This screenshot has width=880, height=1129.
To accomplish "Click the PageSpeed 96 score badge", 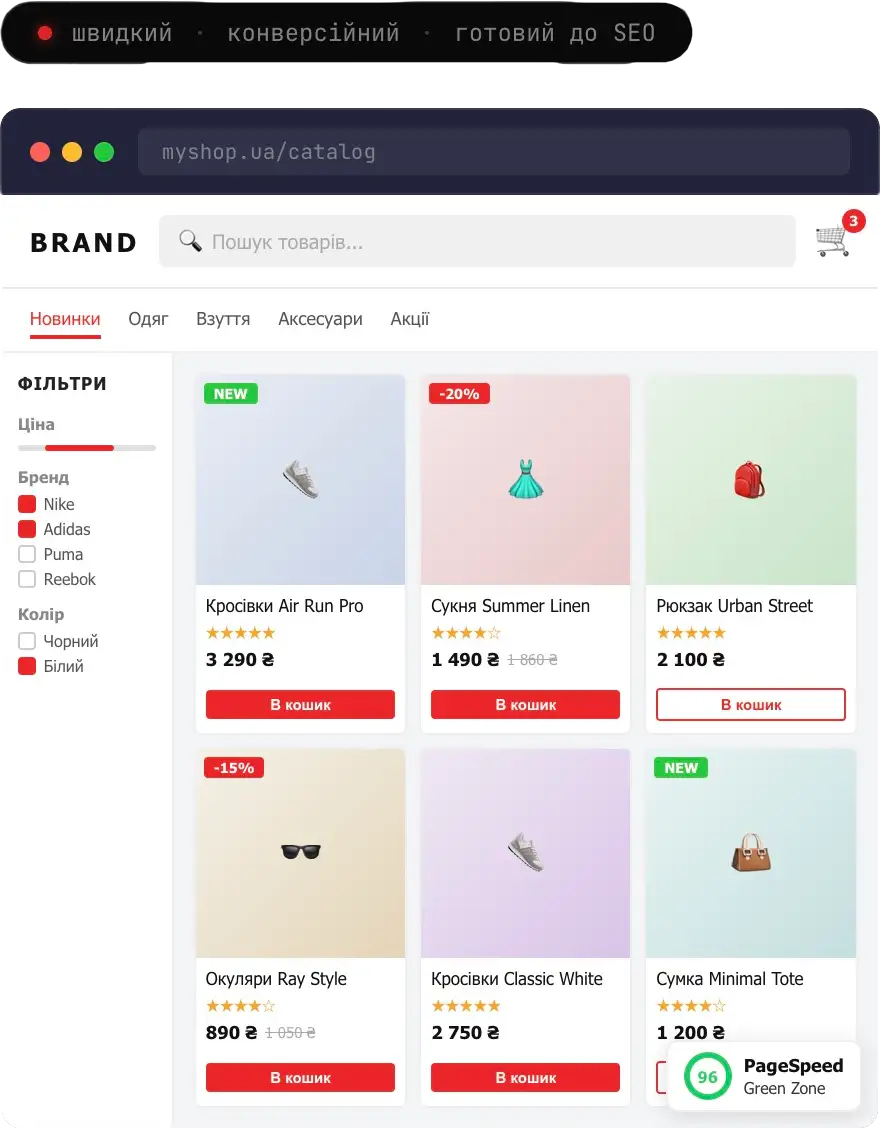I will pyautogui.click(x=707, y=1076).
